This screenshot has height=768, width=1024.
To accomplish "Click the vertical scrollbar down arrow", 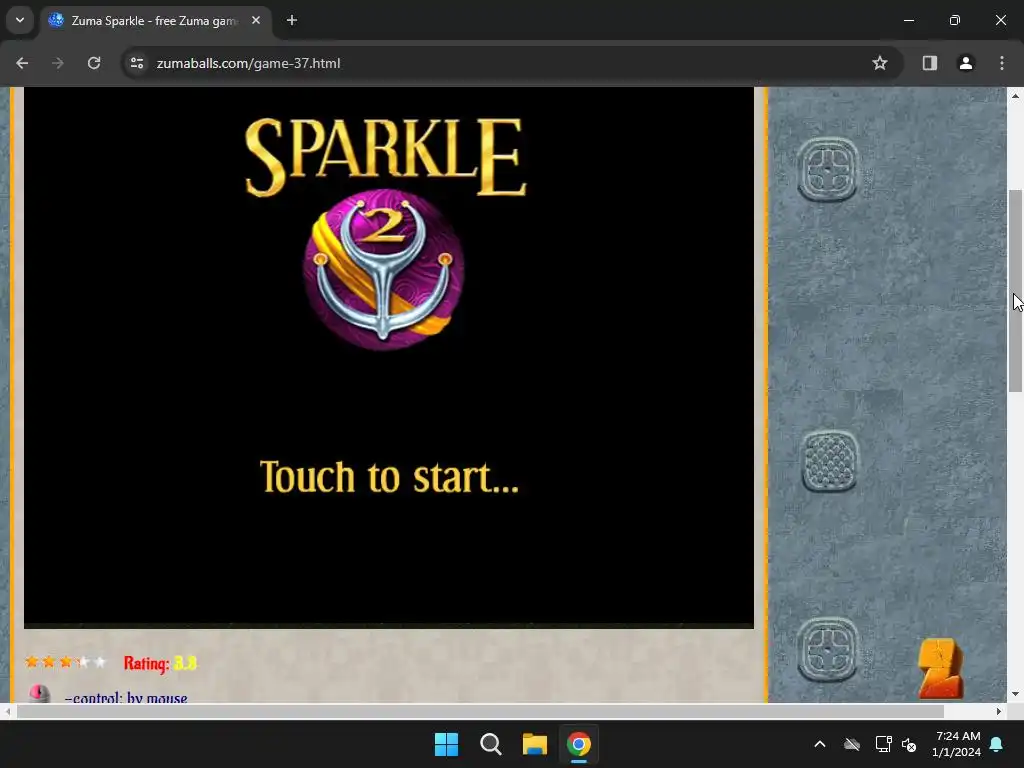I will click(1015, 694).
